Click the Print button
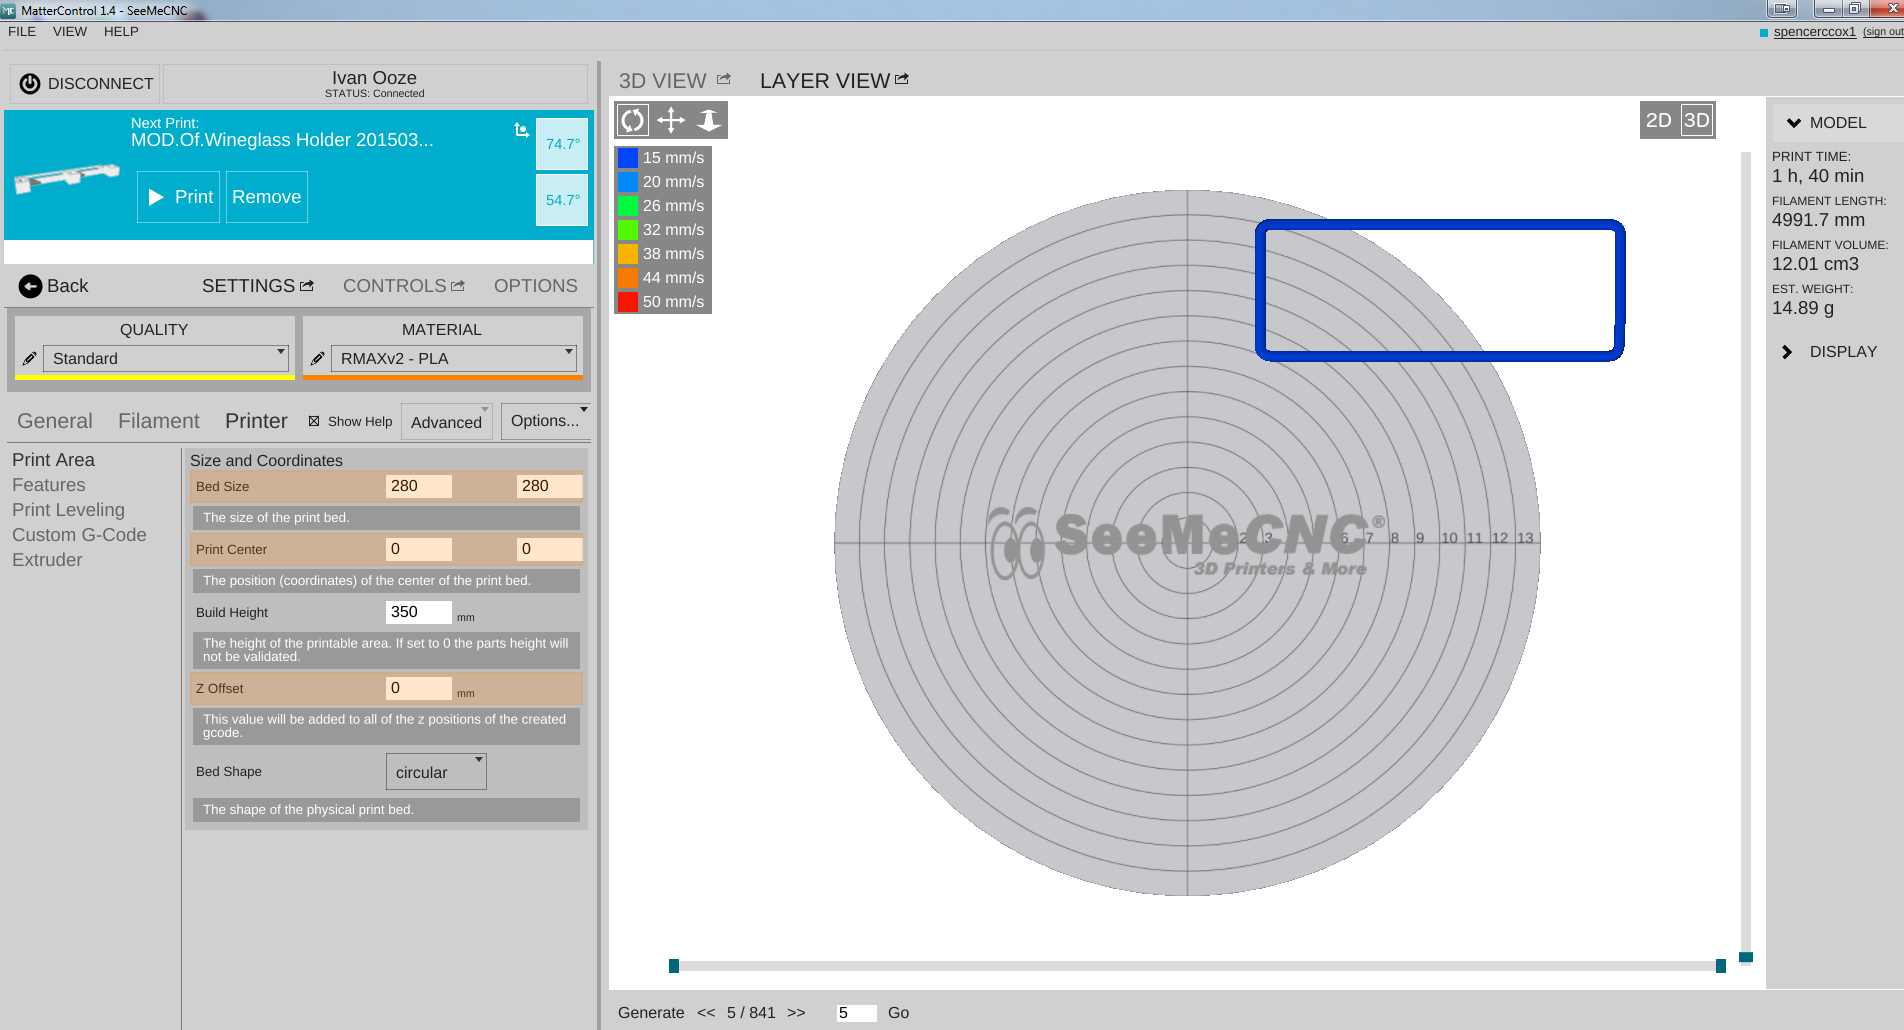1904x1030 pixels. click(179, 197)
